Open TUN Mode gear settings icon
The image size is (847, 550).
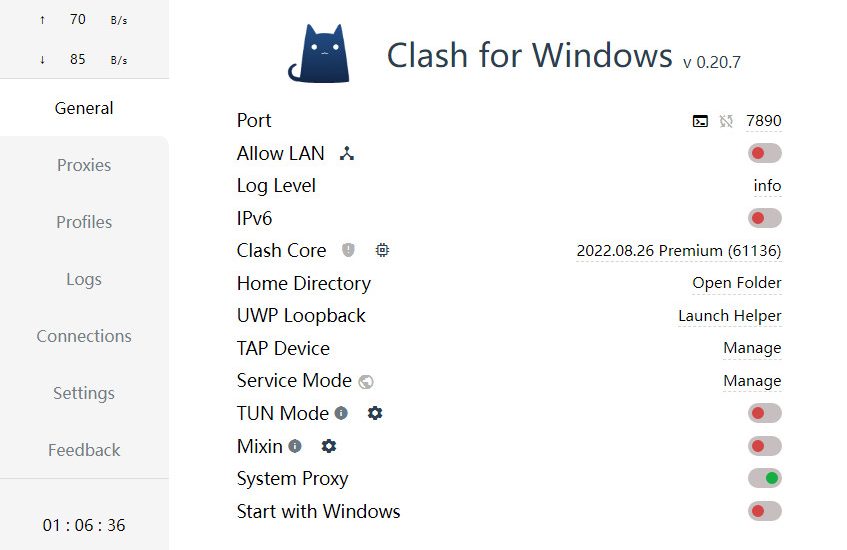[375, 413]
